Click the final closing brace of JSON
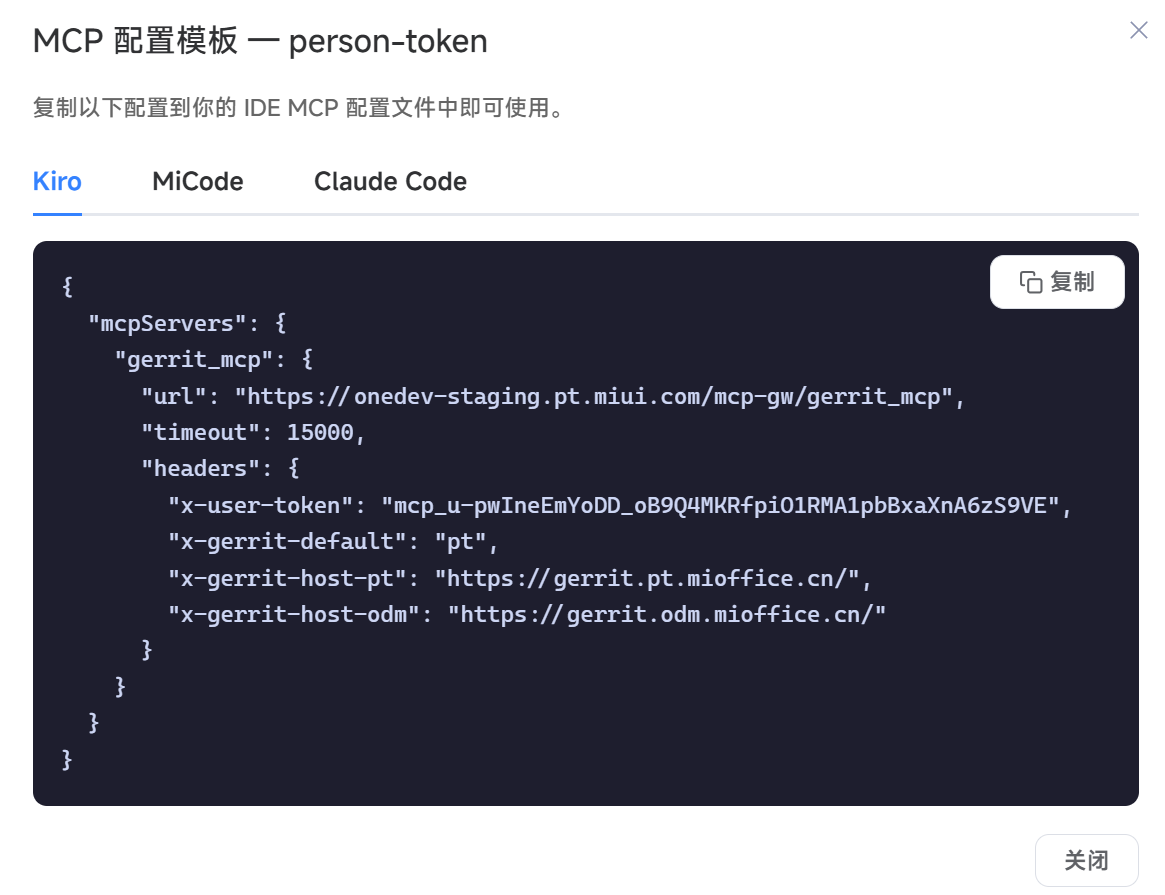 [x=67, y=759]
